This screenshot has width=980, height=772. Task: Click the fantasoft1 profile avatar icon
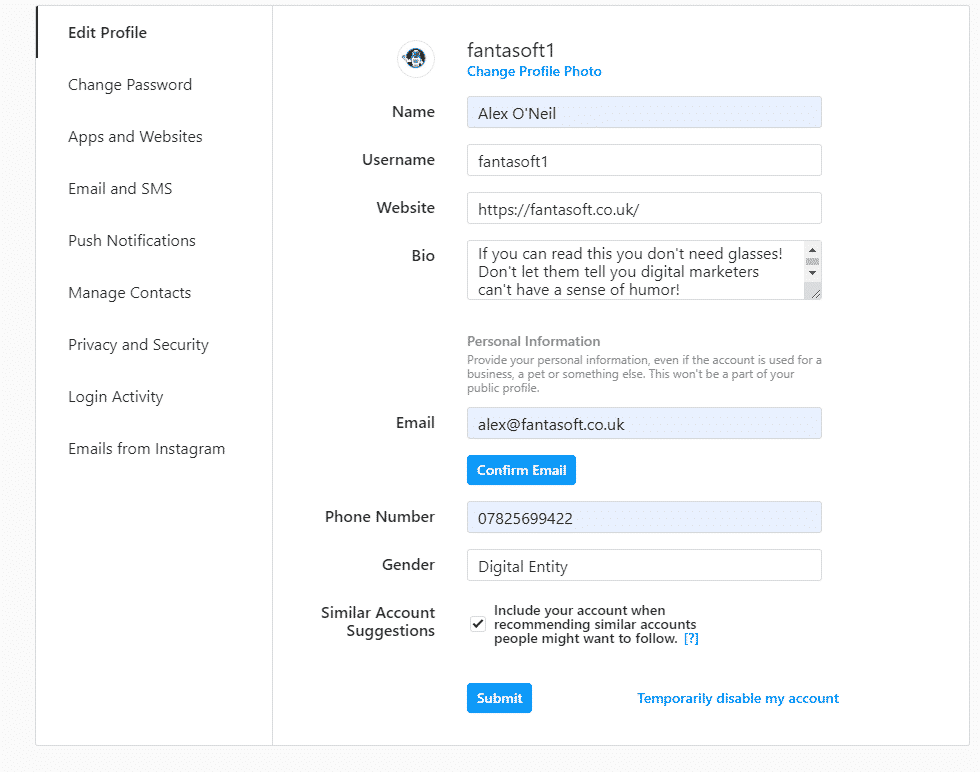click(x=416, y=59)
